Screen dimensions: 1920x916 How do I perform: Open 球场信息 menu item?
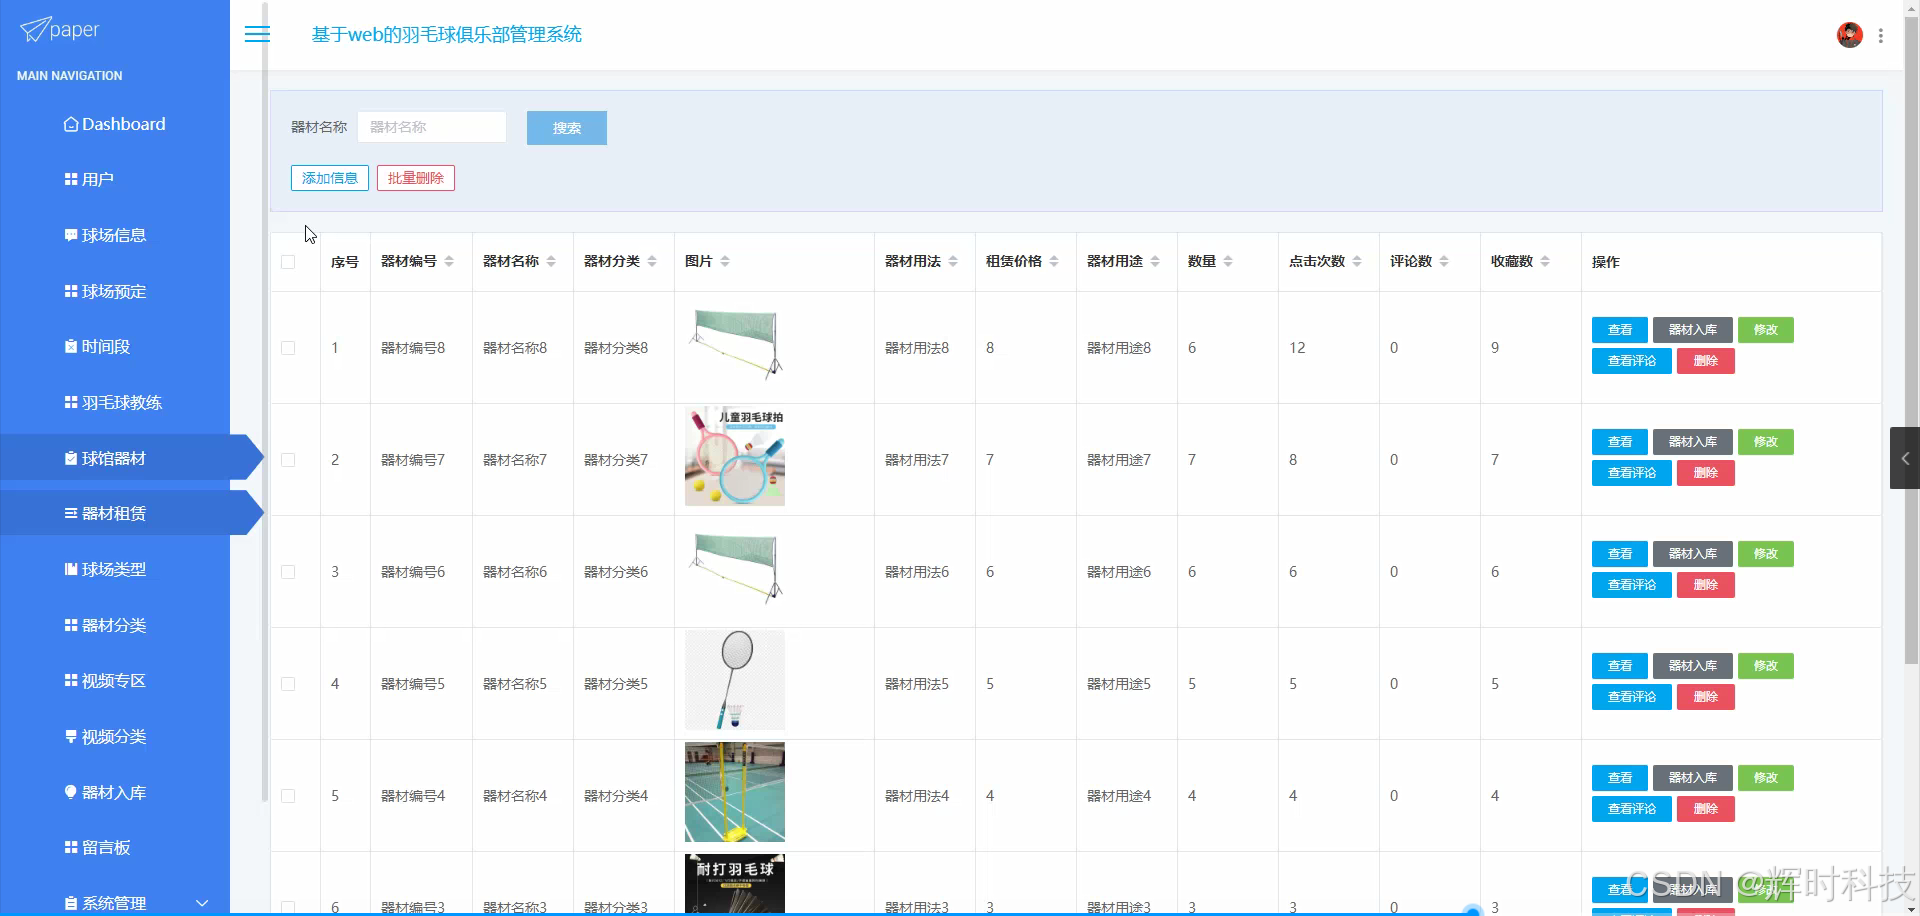click(x=115, y=235)
